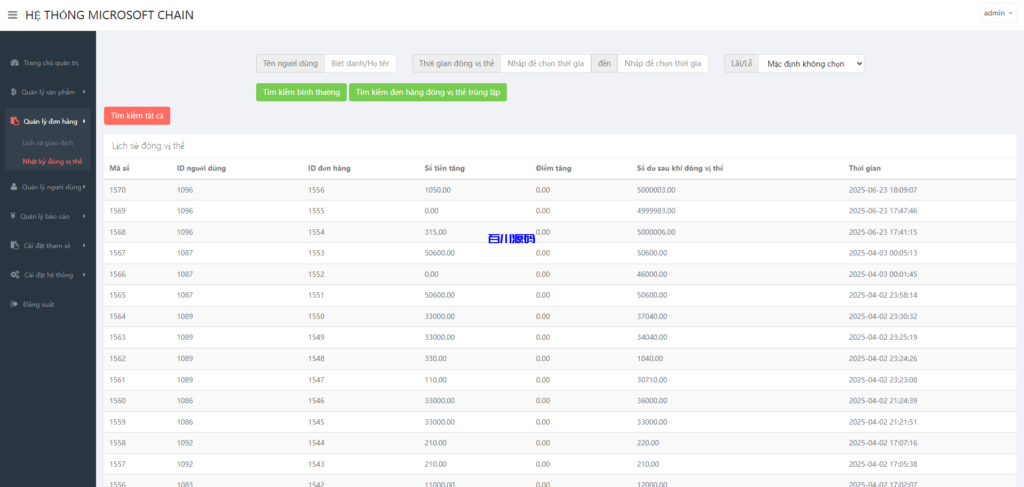Click the yen icon for Quản lý báo cáo
The width and height of the screenshot is (1024, 487).
point(14,216)
